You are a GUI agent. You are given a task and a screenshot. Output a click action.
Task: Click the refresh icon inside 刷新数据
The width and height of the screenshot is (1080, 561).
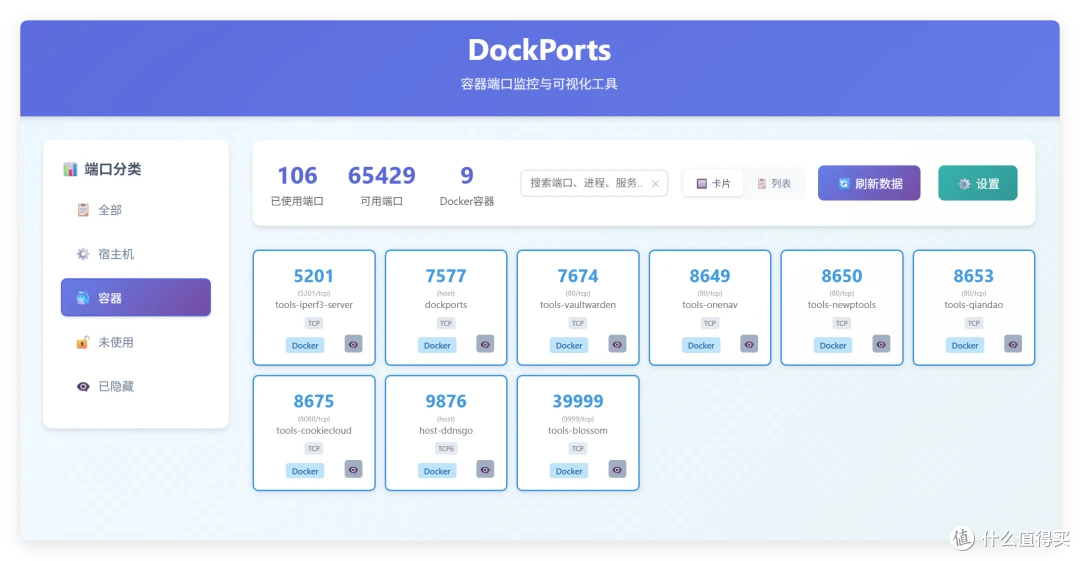coord(843,183)
